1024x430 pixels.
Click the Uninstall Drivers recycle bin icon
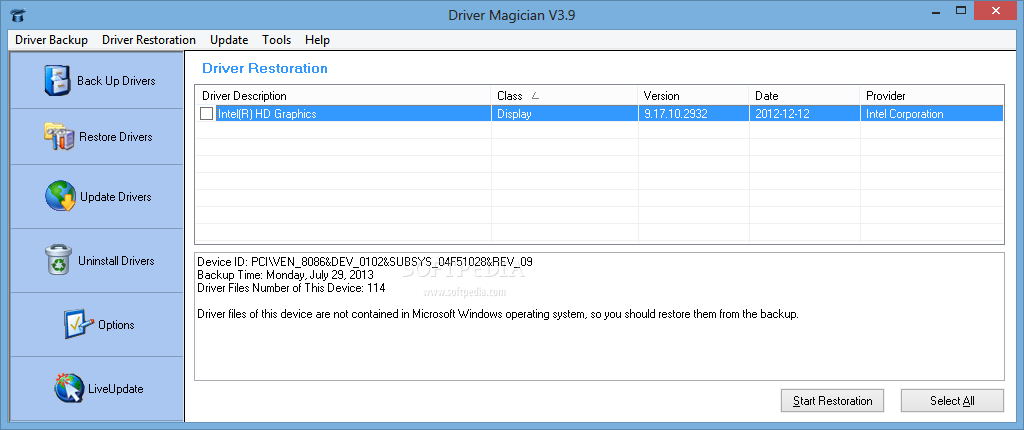click(57, 260)
